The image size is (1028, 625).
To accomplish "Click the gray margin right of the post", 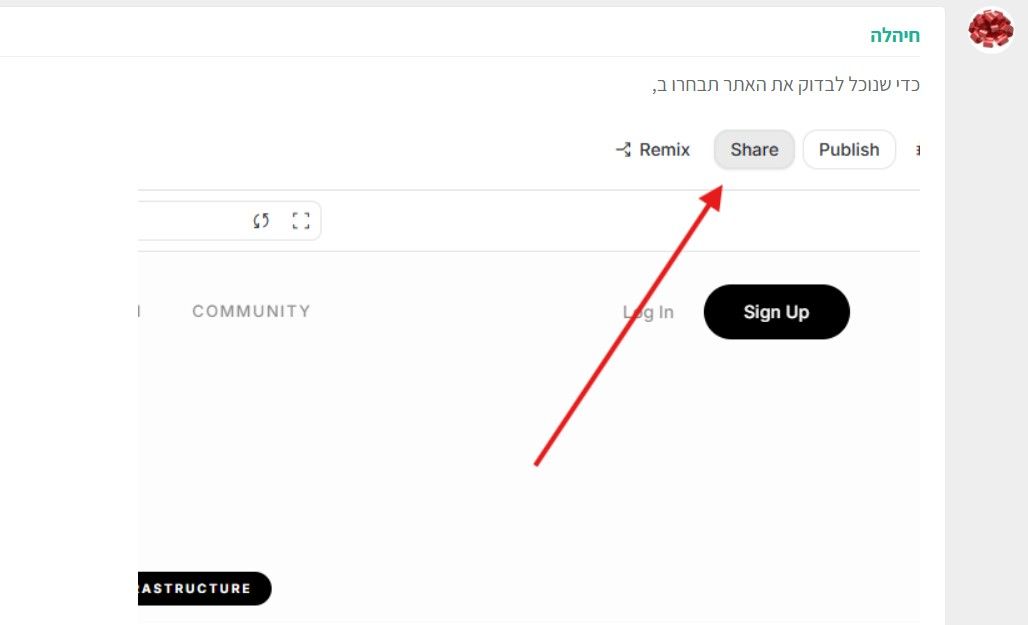I will [986, 328].
